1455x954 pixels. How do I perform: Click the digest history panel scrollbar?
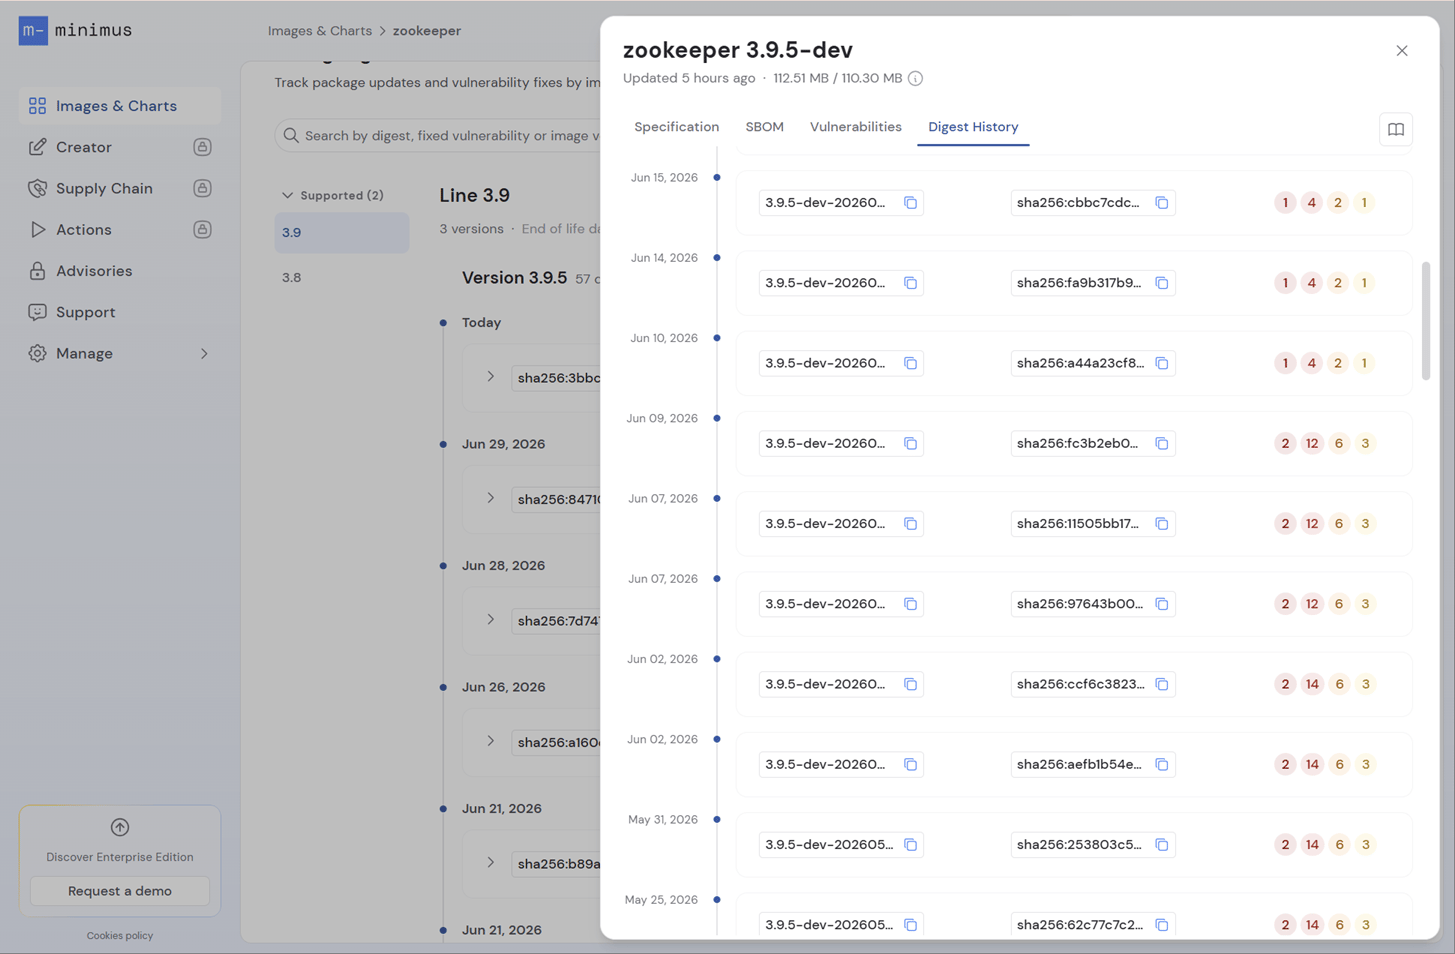point(1425,321)
